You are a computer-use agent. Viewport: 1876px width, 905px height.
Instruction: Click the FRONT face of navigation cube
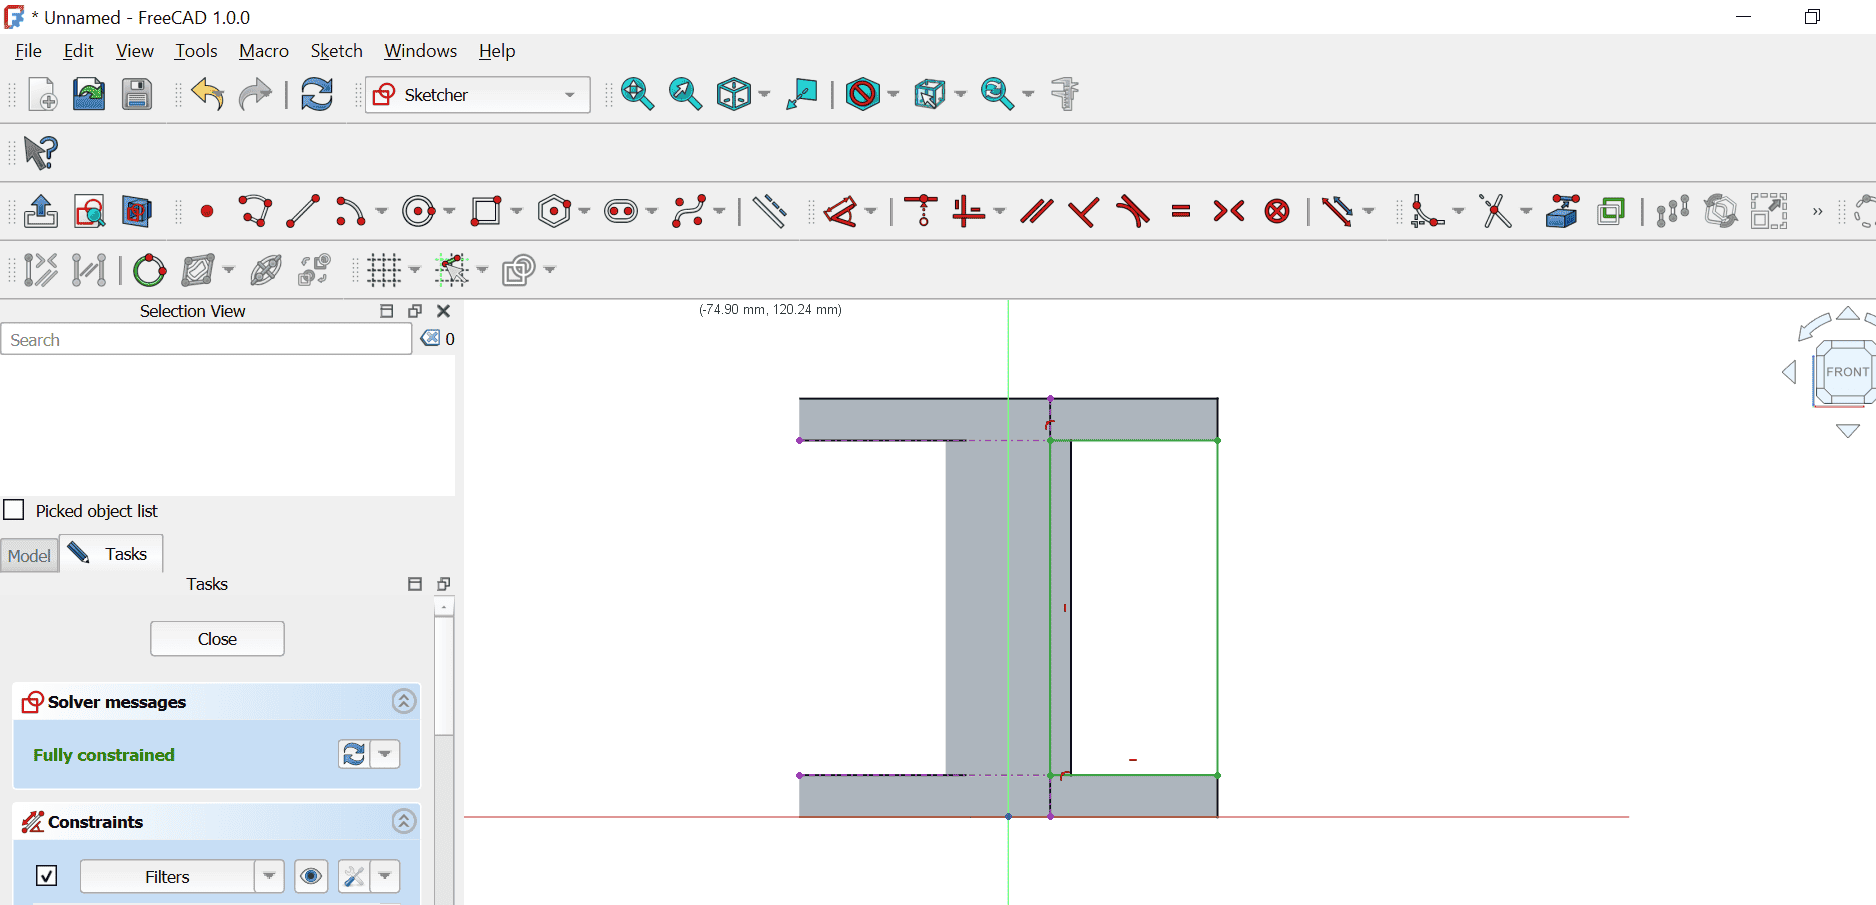[1846, 372]
